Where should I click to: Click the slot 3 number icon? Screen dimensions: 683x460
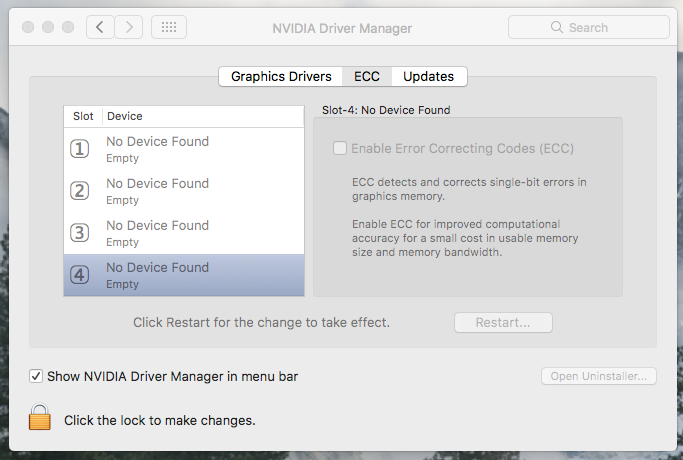click(80, 233)
